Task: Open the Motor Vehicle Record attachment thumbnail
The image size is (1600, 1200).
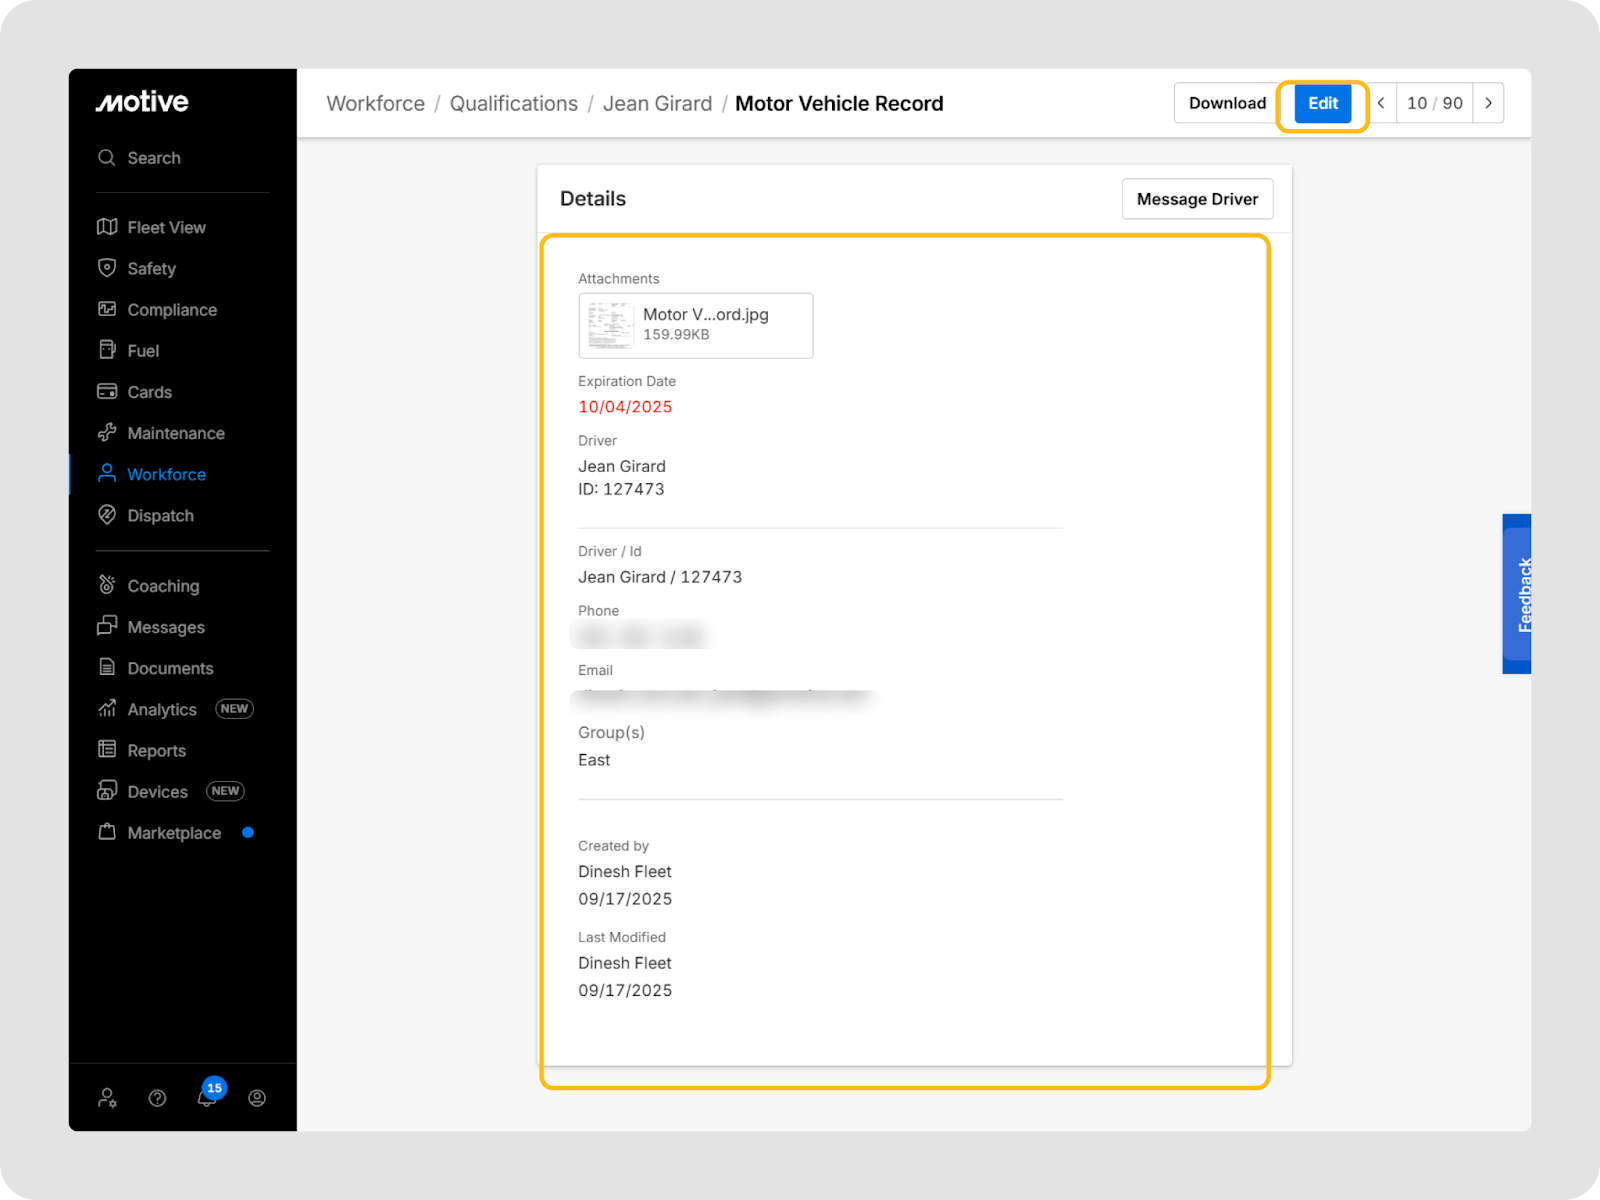Action: [x=610, y=325]
